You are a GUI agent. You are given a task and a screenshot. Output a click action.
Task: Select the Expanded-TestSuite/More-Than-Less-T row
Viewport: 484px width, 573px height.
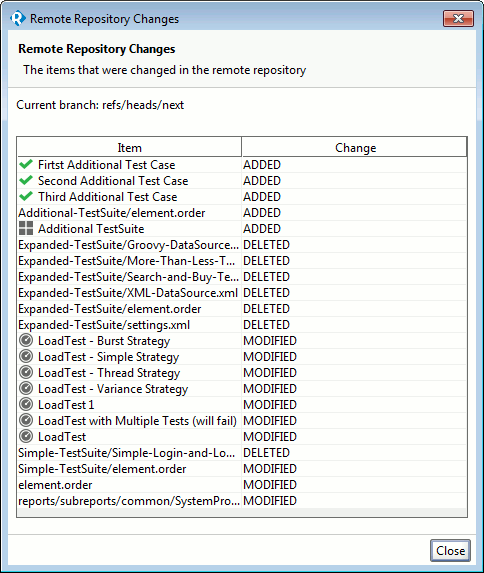242,261
